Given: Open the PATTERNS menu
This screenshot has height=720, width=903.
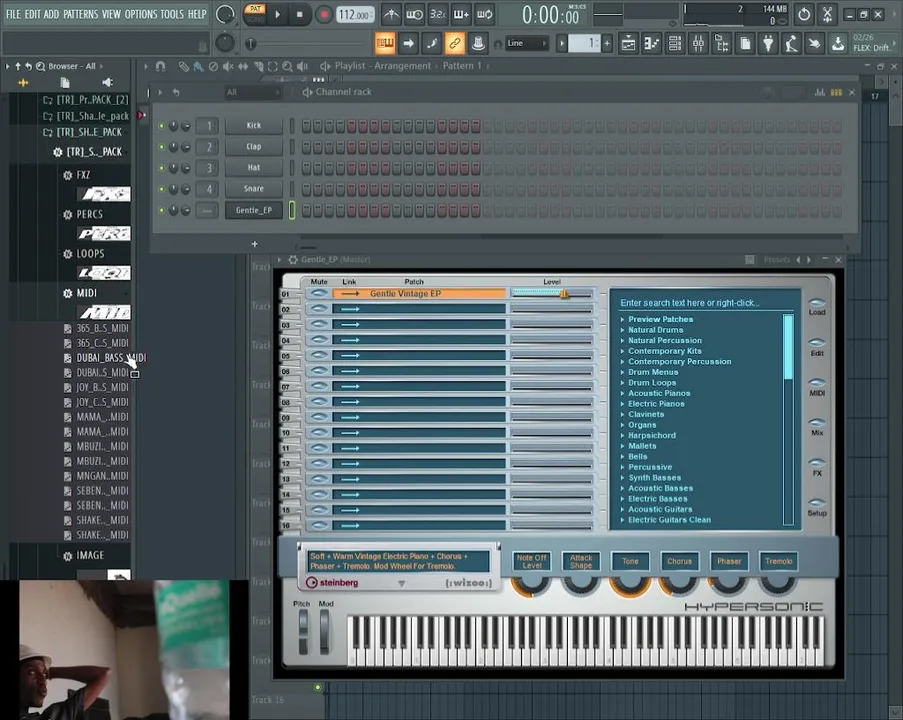Looking at the screenshot, I should tap(80, 14).
